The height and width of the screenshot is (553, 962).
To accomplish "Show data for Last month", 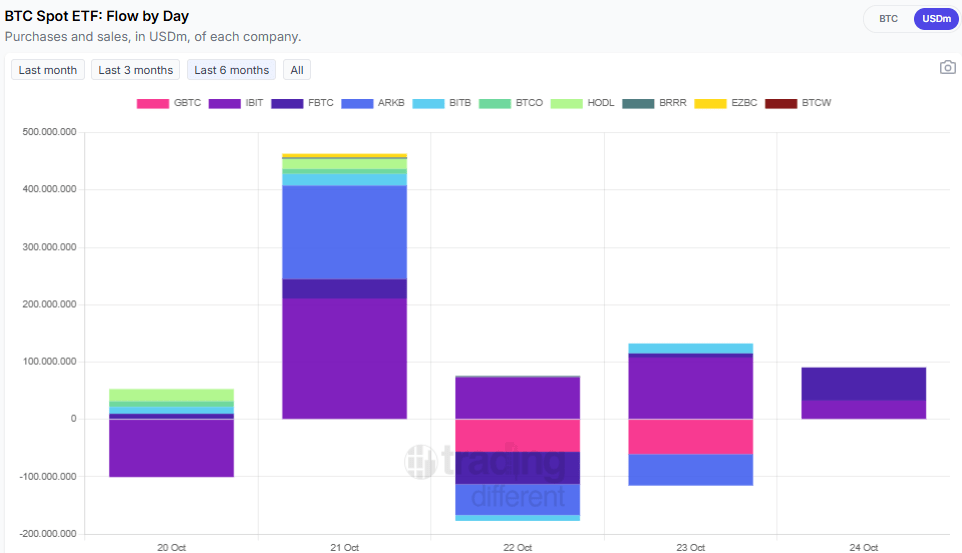I will tap(47, 70).
